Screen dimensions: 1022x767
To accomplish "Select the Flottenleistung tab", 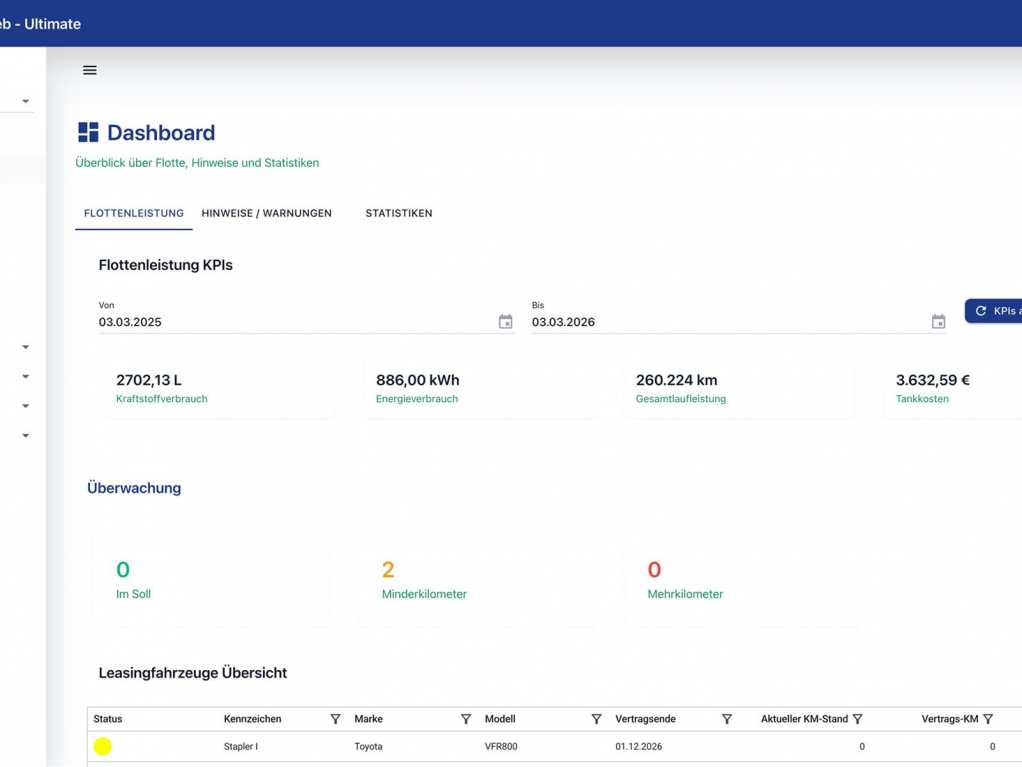I will tap(134, 213).
